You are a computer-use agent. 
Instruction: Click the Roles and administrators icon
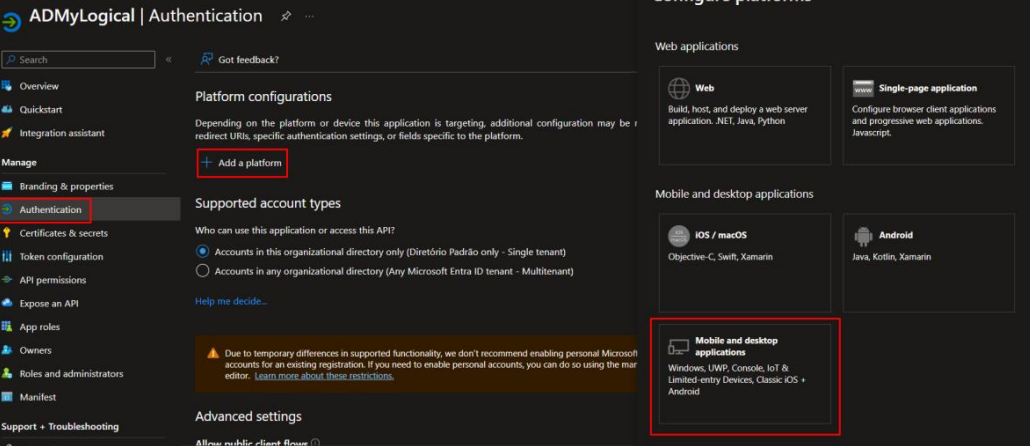pos(7,374)
